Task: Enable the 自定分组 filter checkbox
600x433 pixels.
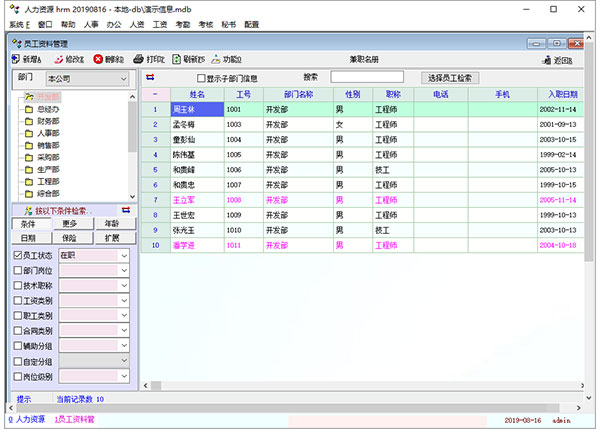Action: (18, 361)
